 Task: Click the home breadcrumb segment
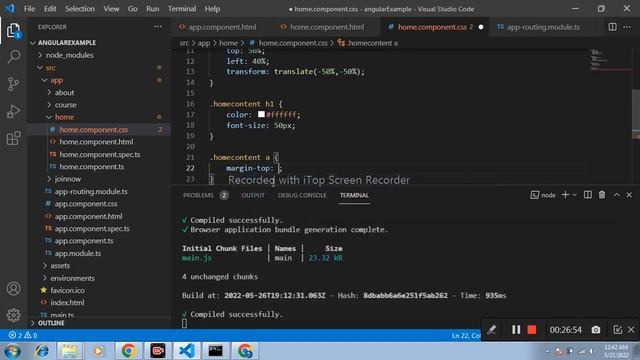[228, 43]
